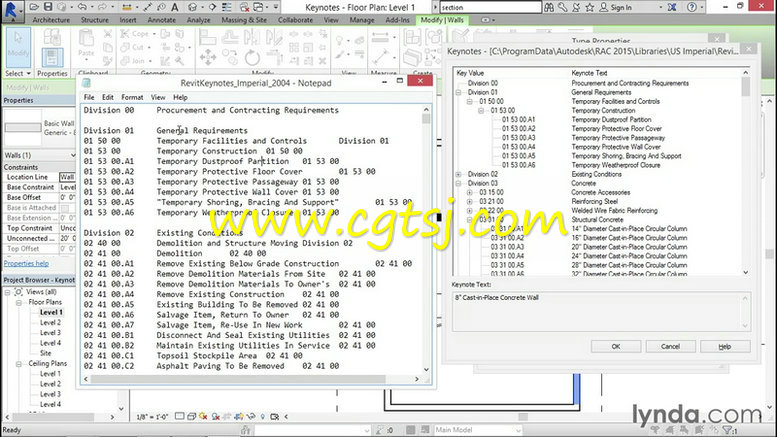This screenshot has height=437, width=777.
Task: Click the Switch Windows icon
Action: tap(259, 7)
